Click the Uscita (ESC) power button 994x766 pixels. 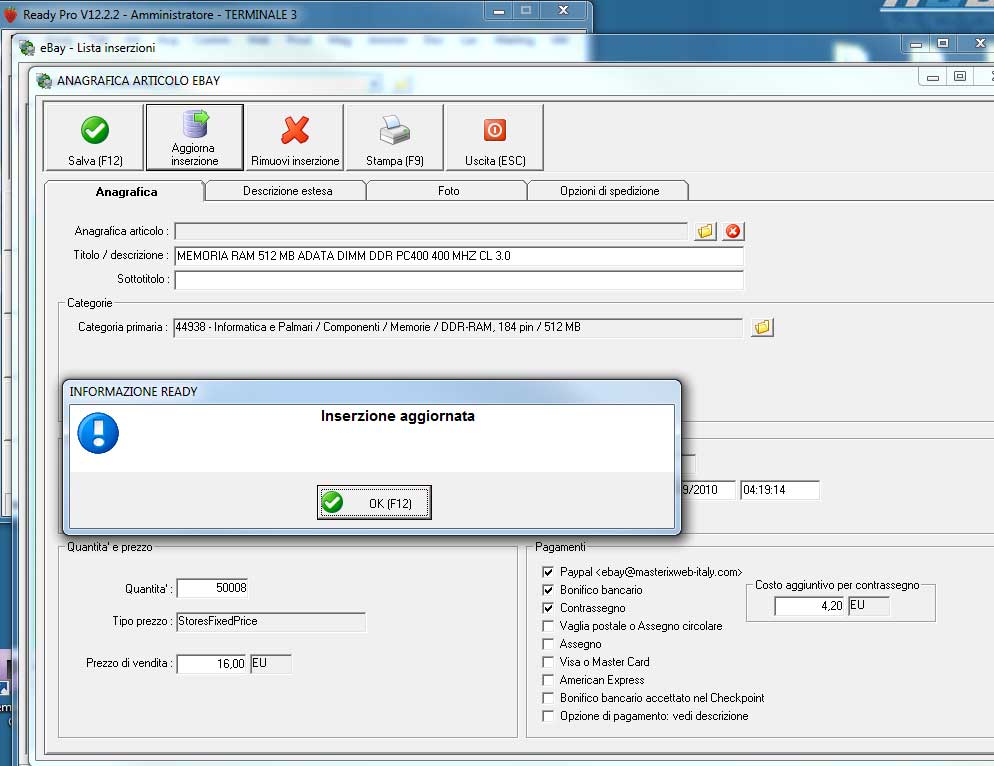[495, 138]
